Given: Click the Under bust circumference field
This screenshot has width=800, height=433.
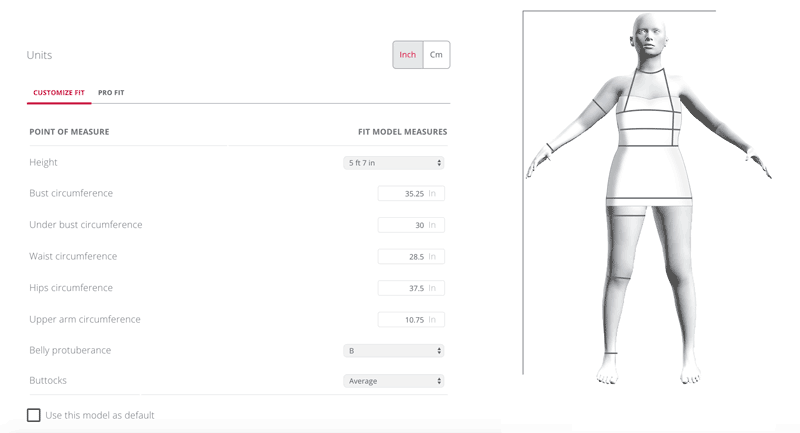Looking at the screenshot, I should click(x=411, y=225).
